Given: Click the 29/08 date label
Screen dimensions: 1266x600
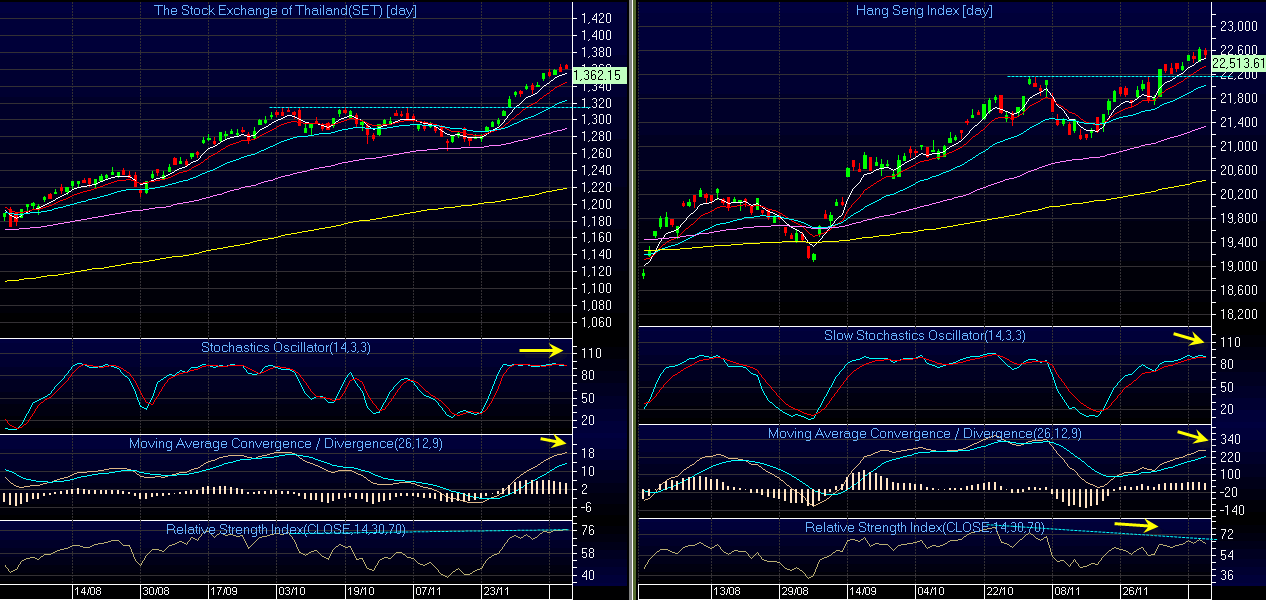Looking at the screenshot, I should pos(794,592).
